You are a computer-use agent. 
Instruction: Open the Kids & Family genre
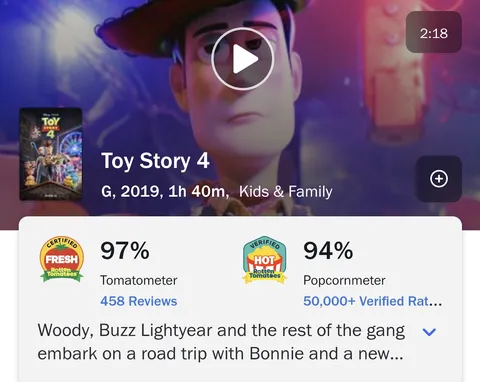(x=286, y=191)
